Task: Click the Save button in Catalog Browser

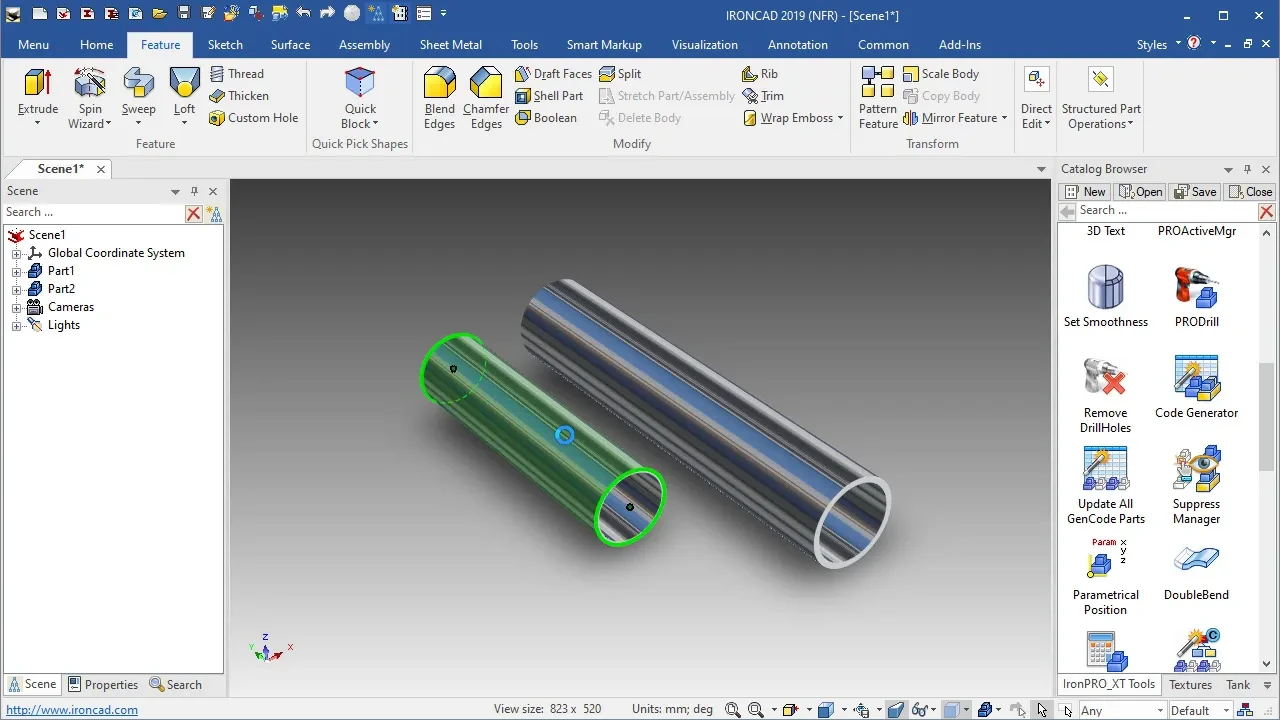Action: tap(1195, 192)
